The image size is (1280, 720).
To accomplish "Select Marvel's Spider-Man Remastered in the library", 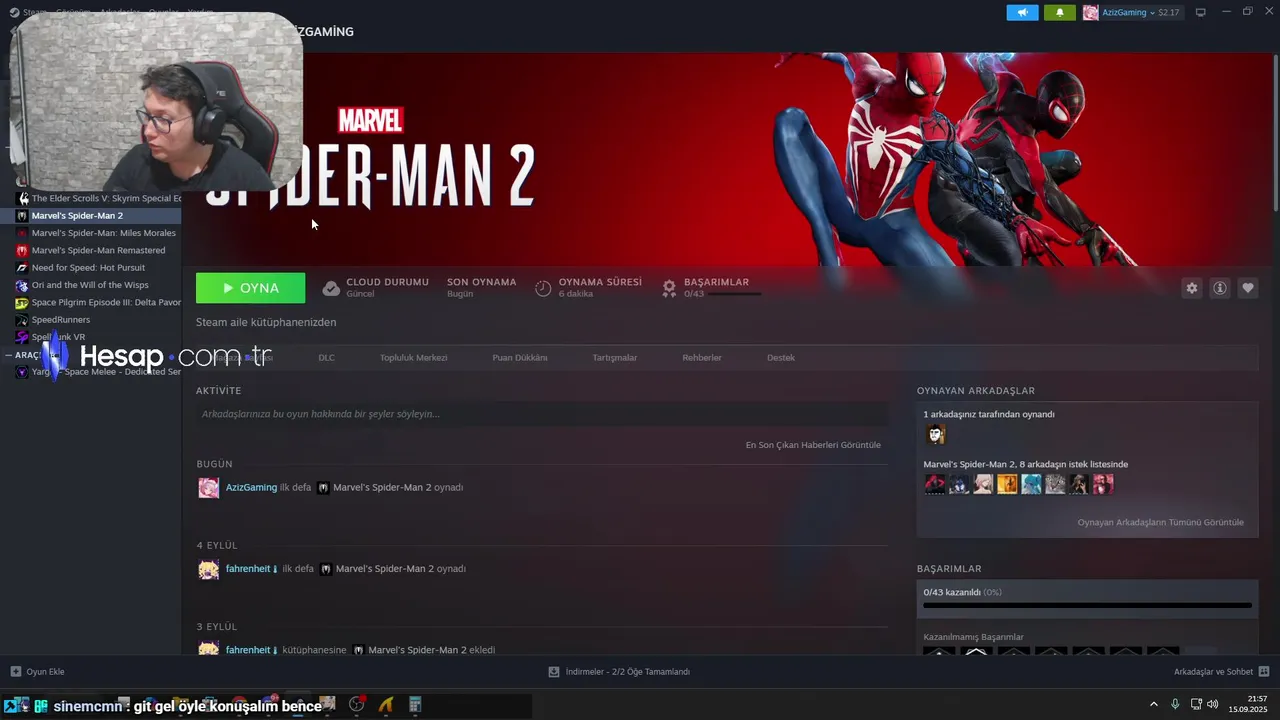I will (98, 250).
